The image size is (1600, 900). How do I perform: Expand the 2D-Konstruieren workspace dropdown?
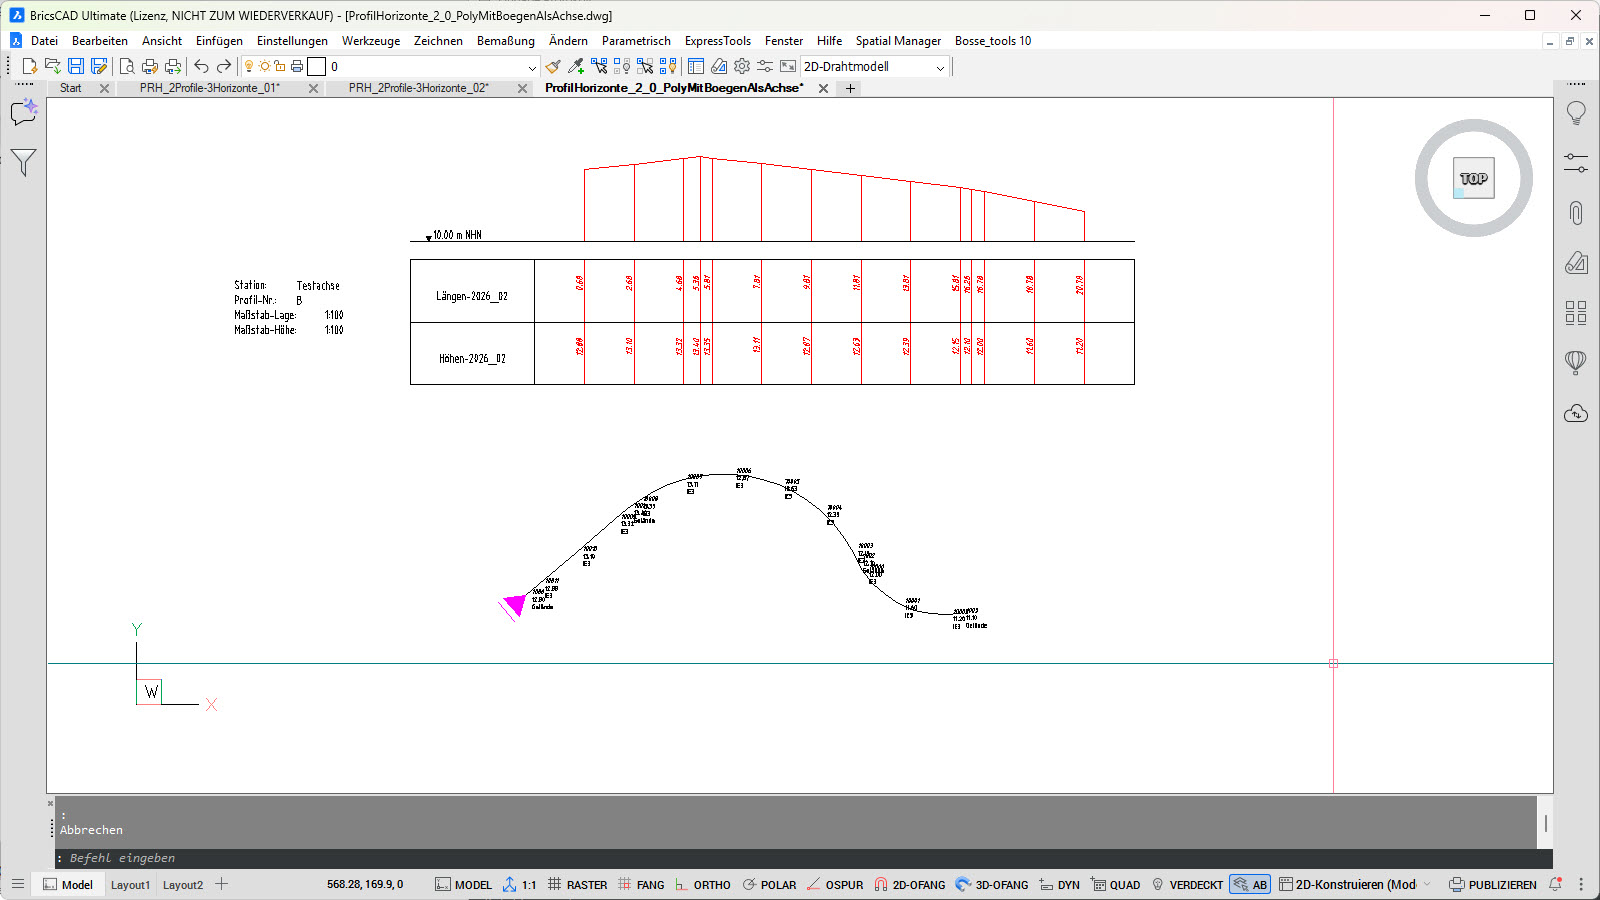pos(1427,885)
